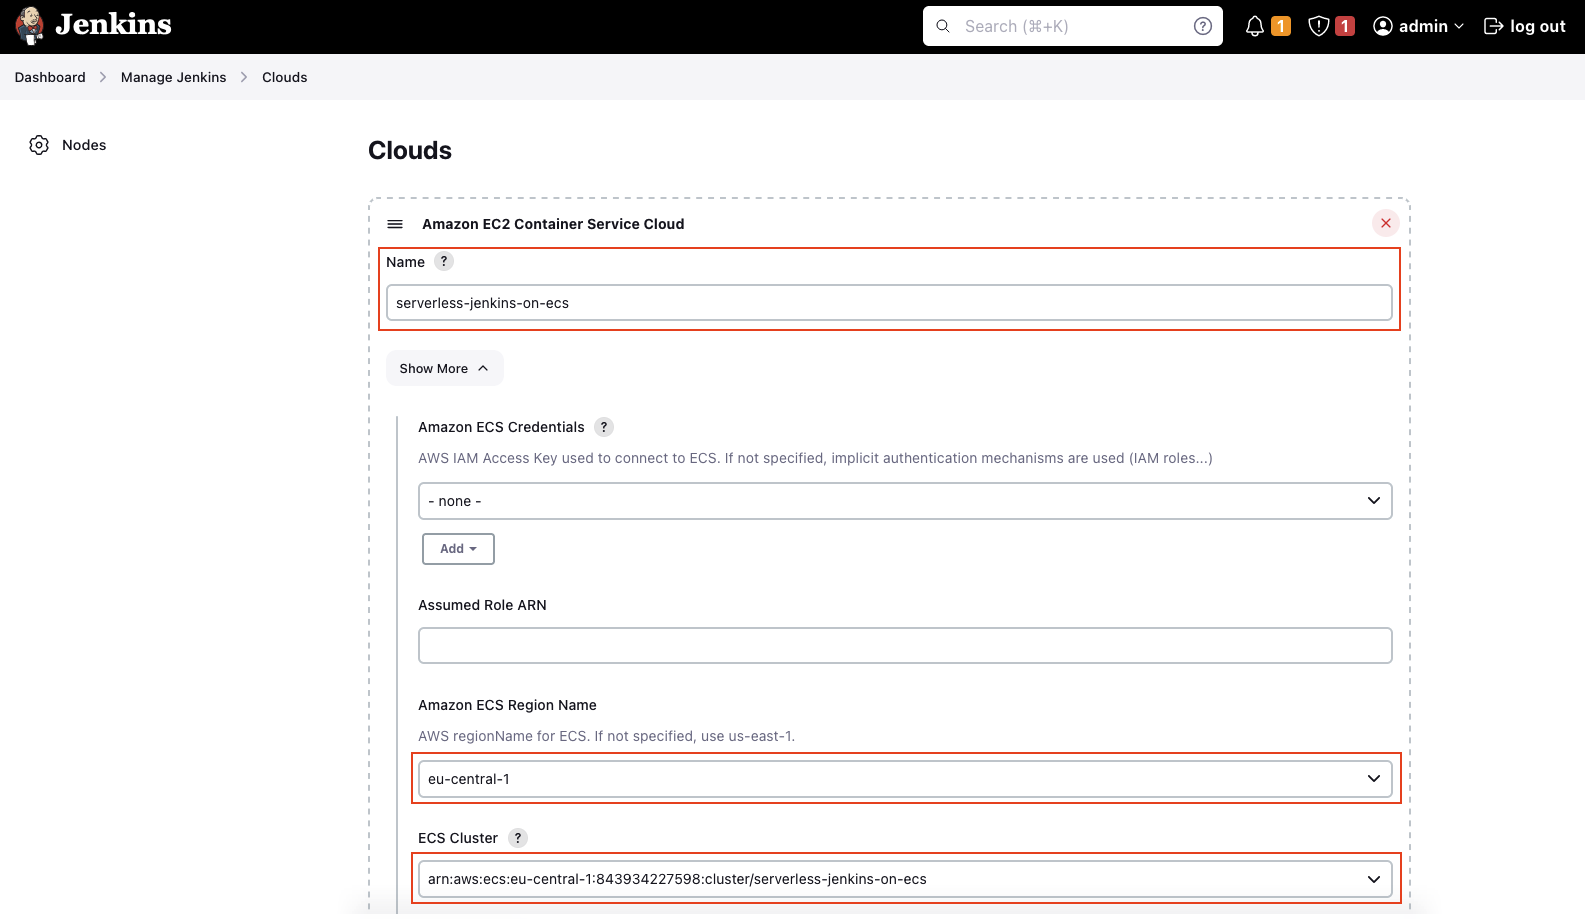Open the ECS Region Name dropdown
The width and height of the screenshot is (1585, 919).
905,779
